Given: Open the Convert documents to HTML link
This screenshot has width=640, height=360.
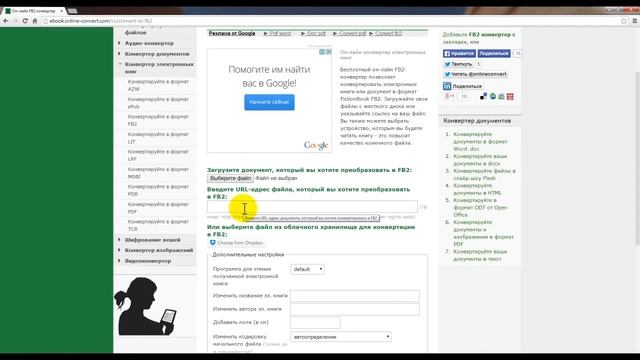Looking at the screenshot, I should click(x=478, y=189).
